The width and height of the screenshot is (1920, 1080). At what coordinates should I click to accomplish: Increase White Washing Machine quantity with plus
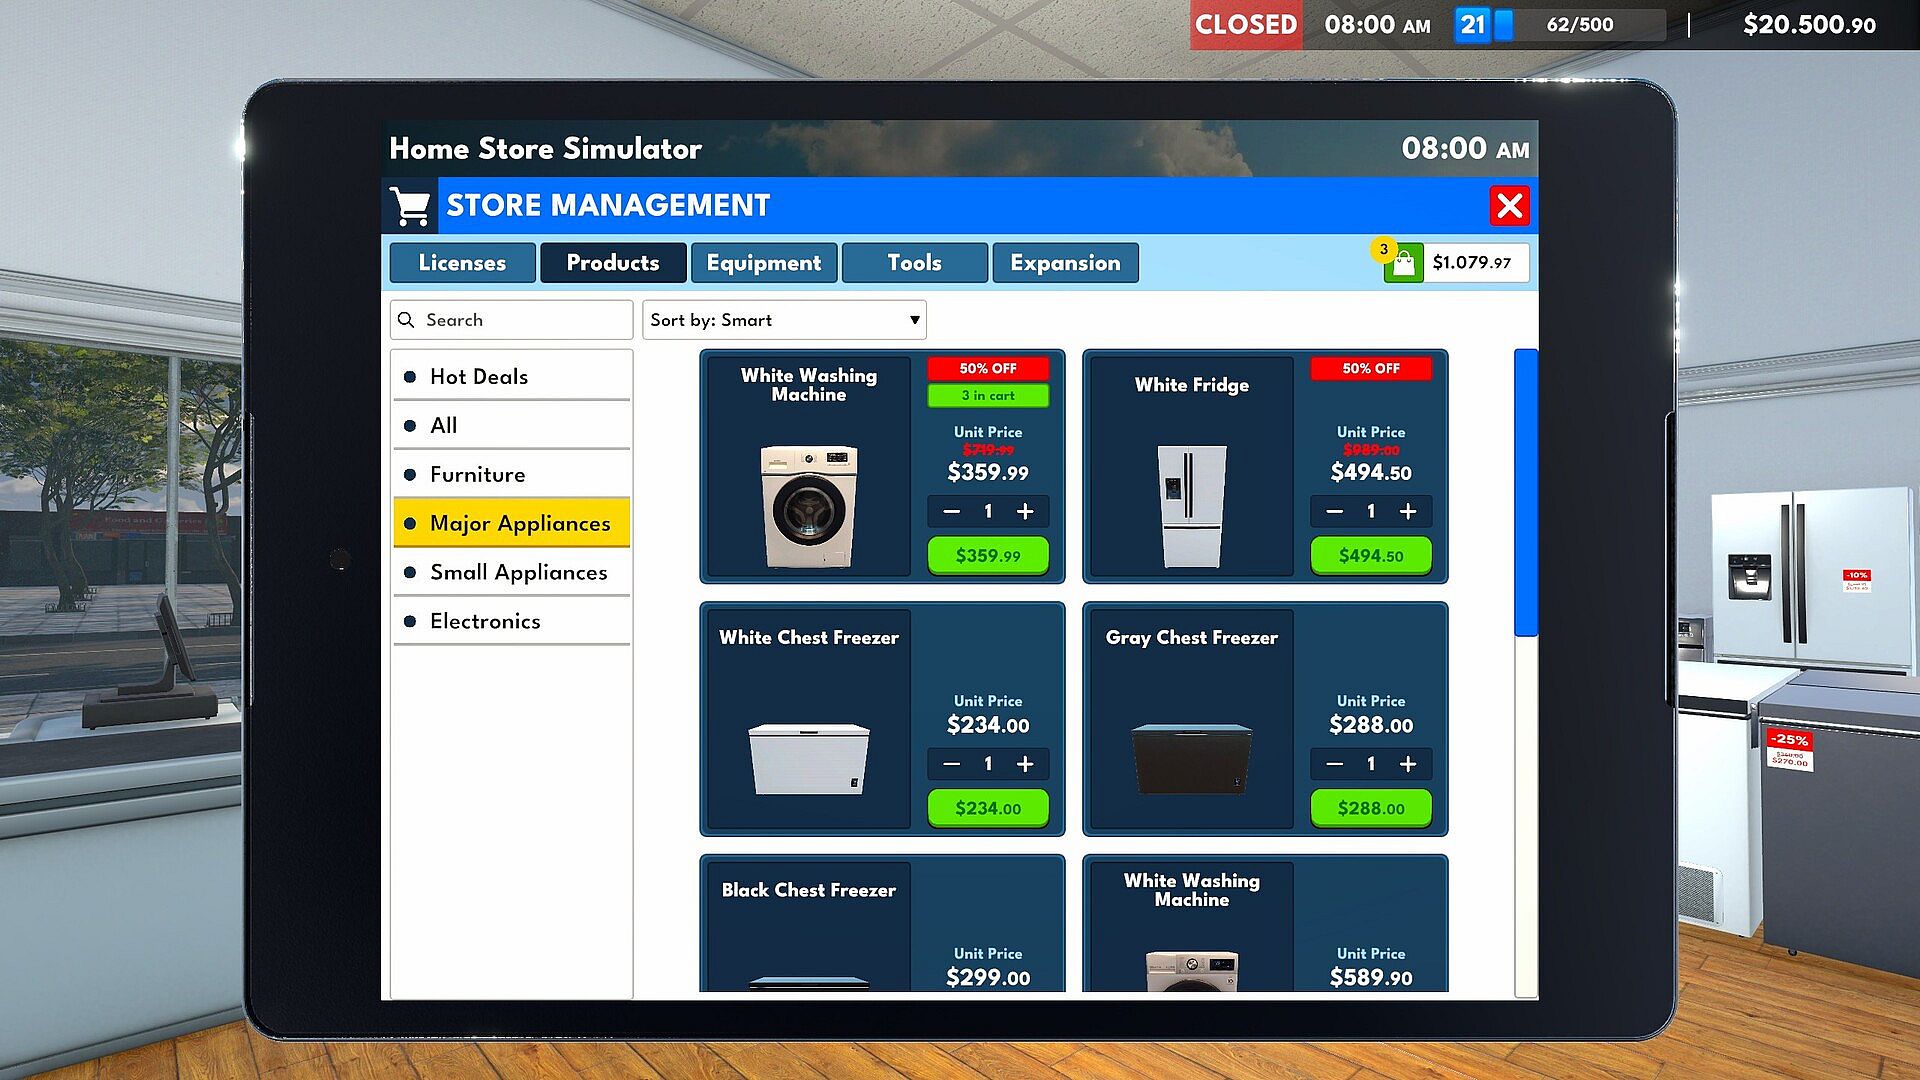(x=1025, y=512)
